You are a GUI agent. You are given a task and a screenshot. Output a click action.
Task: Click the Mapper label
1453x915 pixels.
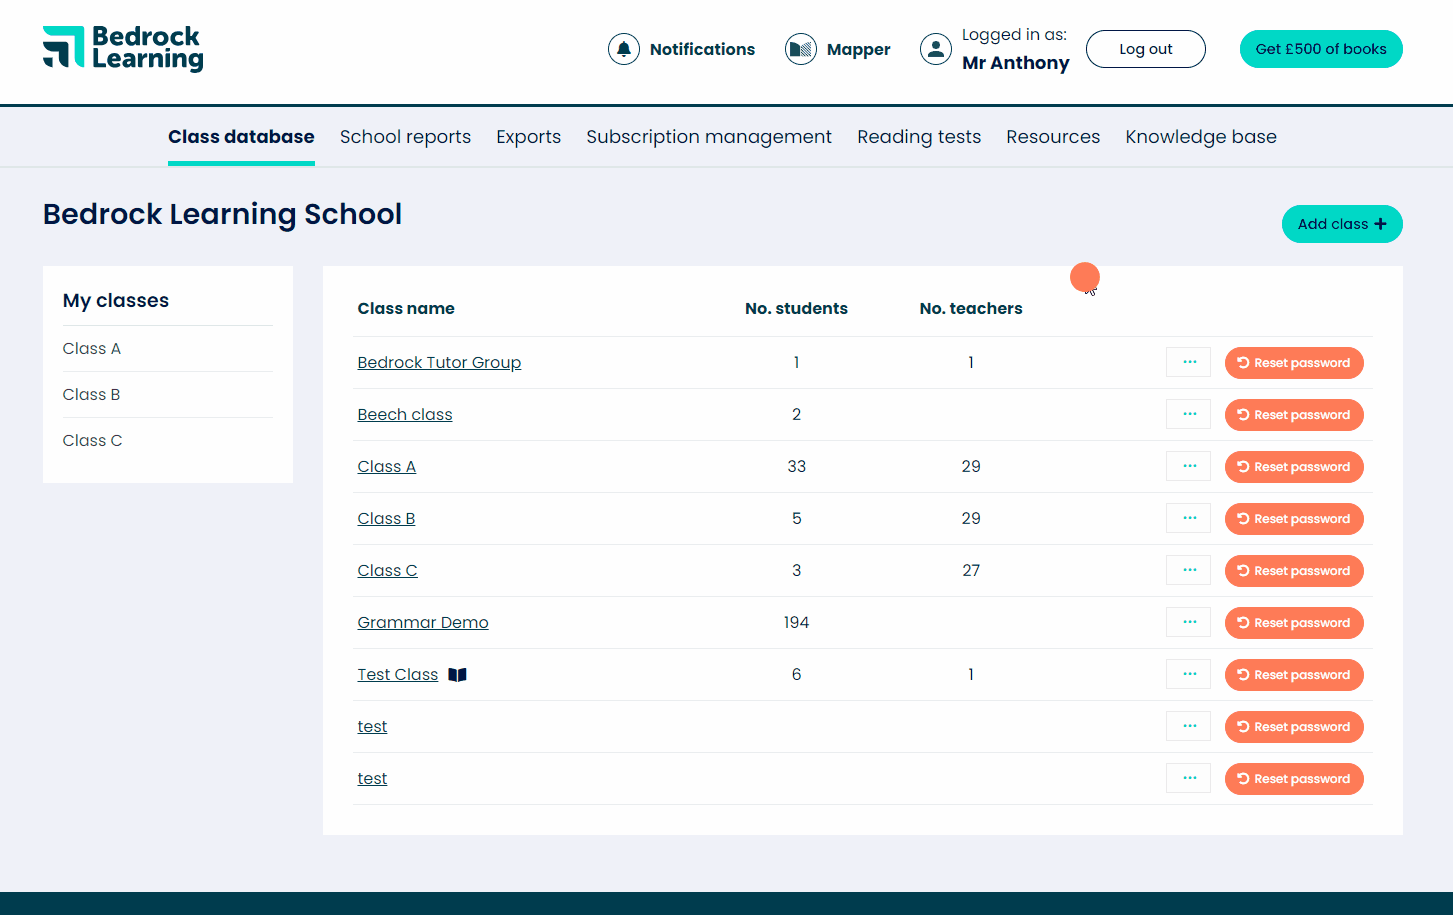858,49
